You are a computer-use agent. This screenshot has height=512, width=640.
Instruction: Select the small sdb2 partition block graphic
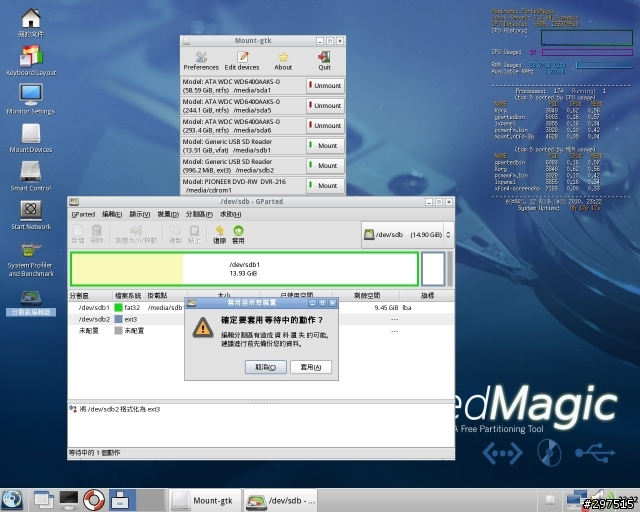click(x=433, y=269)
